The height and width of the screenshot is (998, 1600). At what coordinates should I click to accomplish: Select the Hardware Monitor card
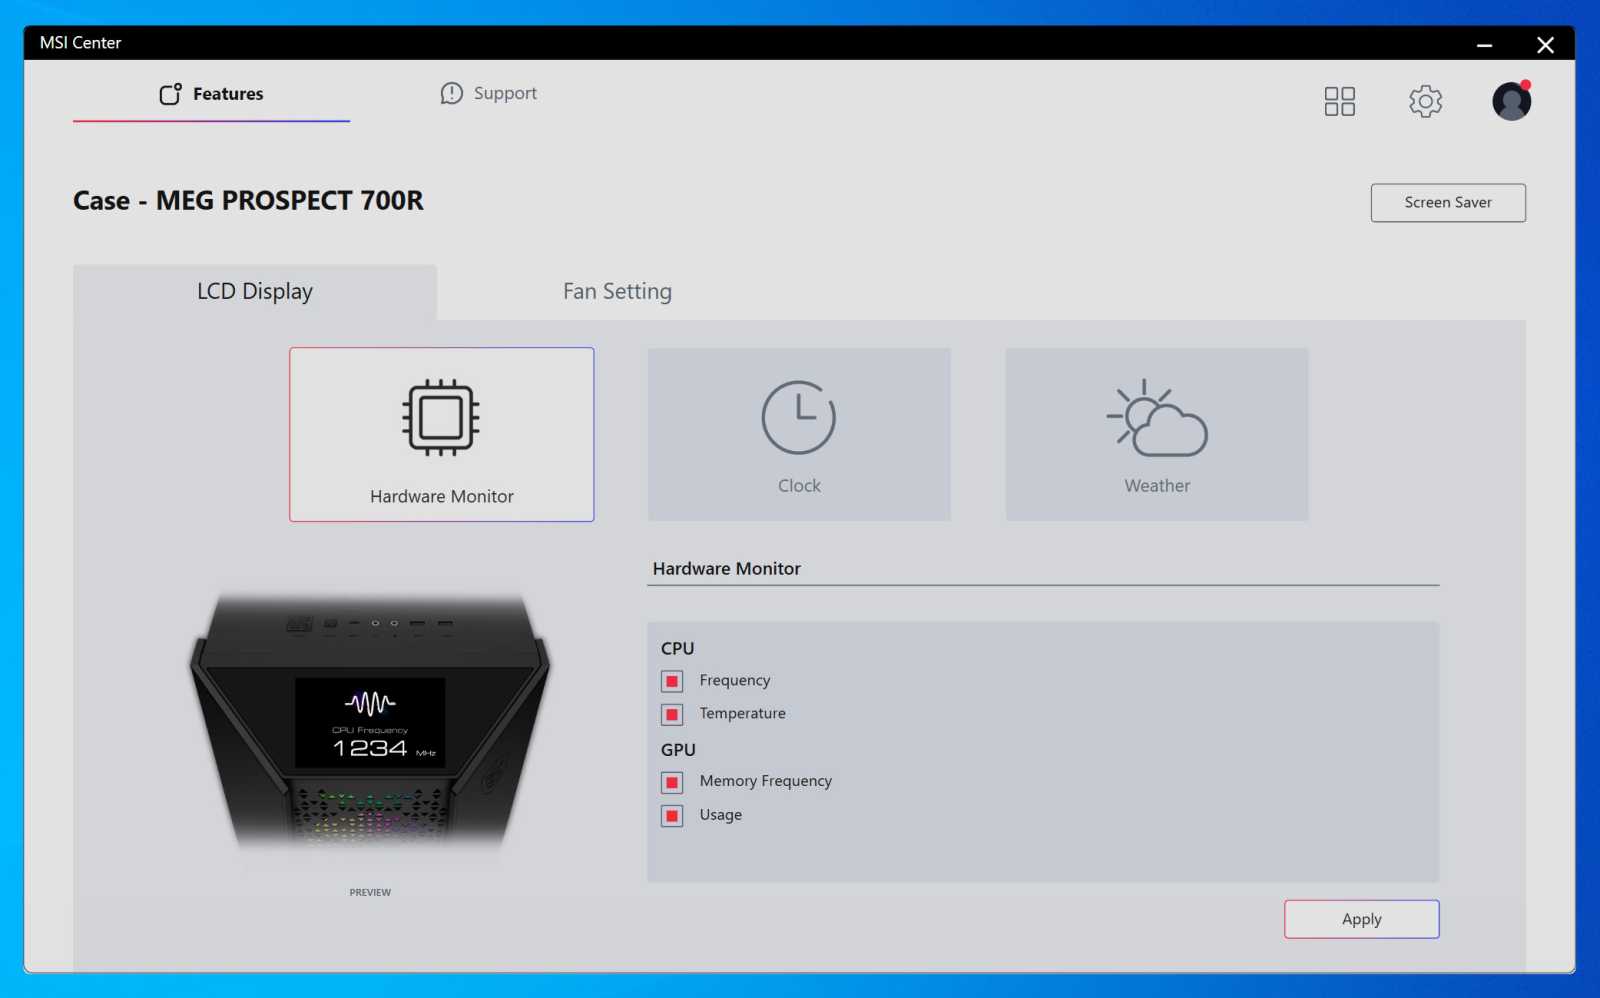coord(442,434)
